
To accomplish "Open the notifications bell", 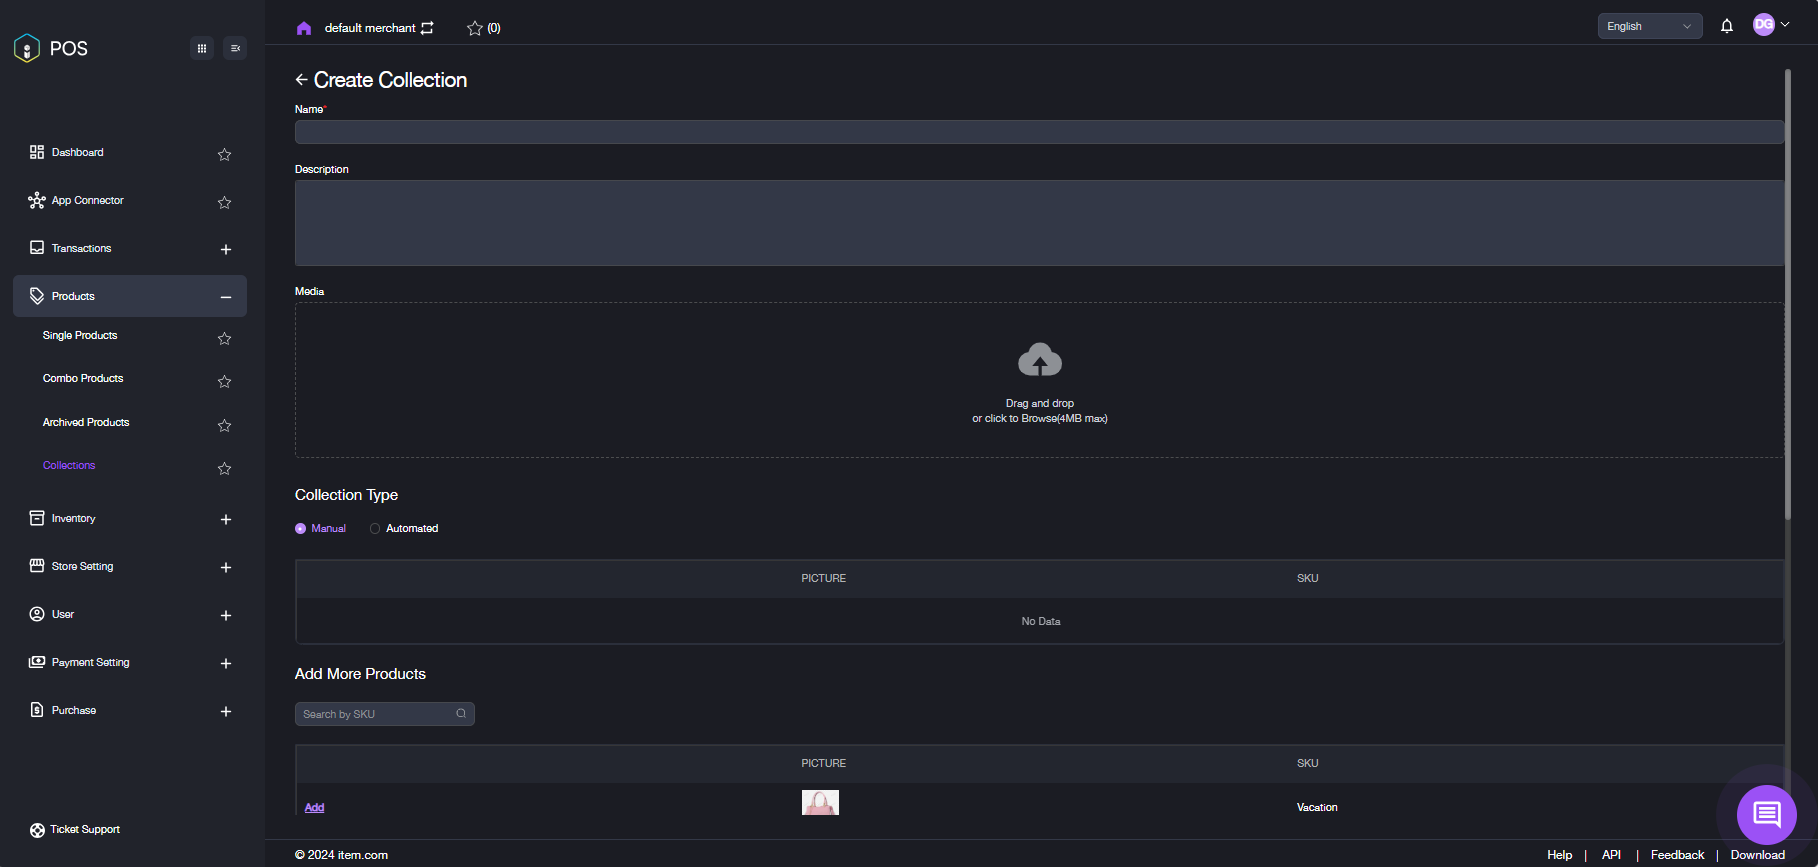I will click(x=1726, y=26).
